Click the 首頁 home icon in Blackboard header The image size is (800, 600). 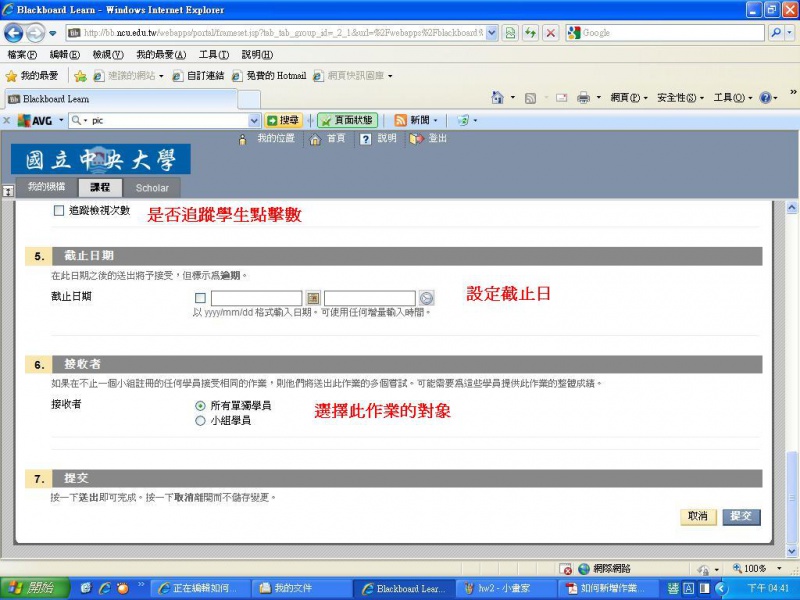[x=316, y=139]
